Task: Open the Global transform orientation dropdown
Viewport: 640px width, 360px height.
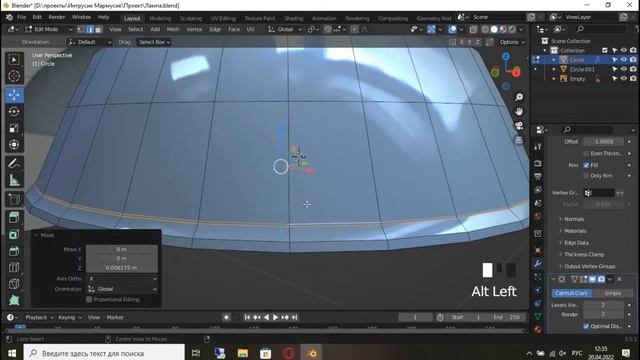Action: coord(284,29)
